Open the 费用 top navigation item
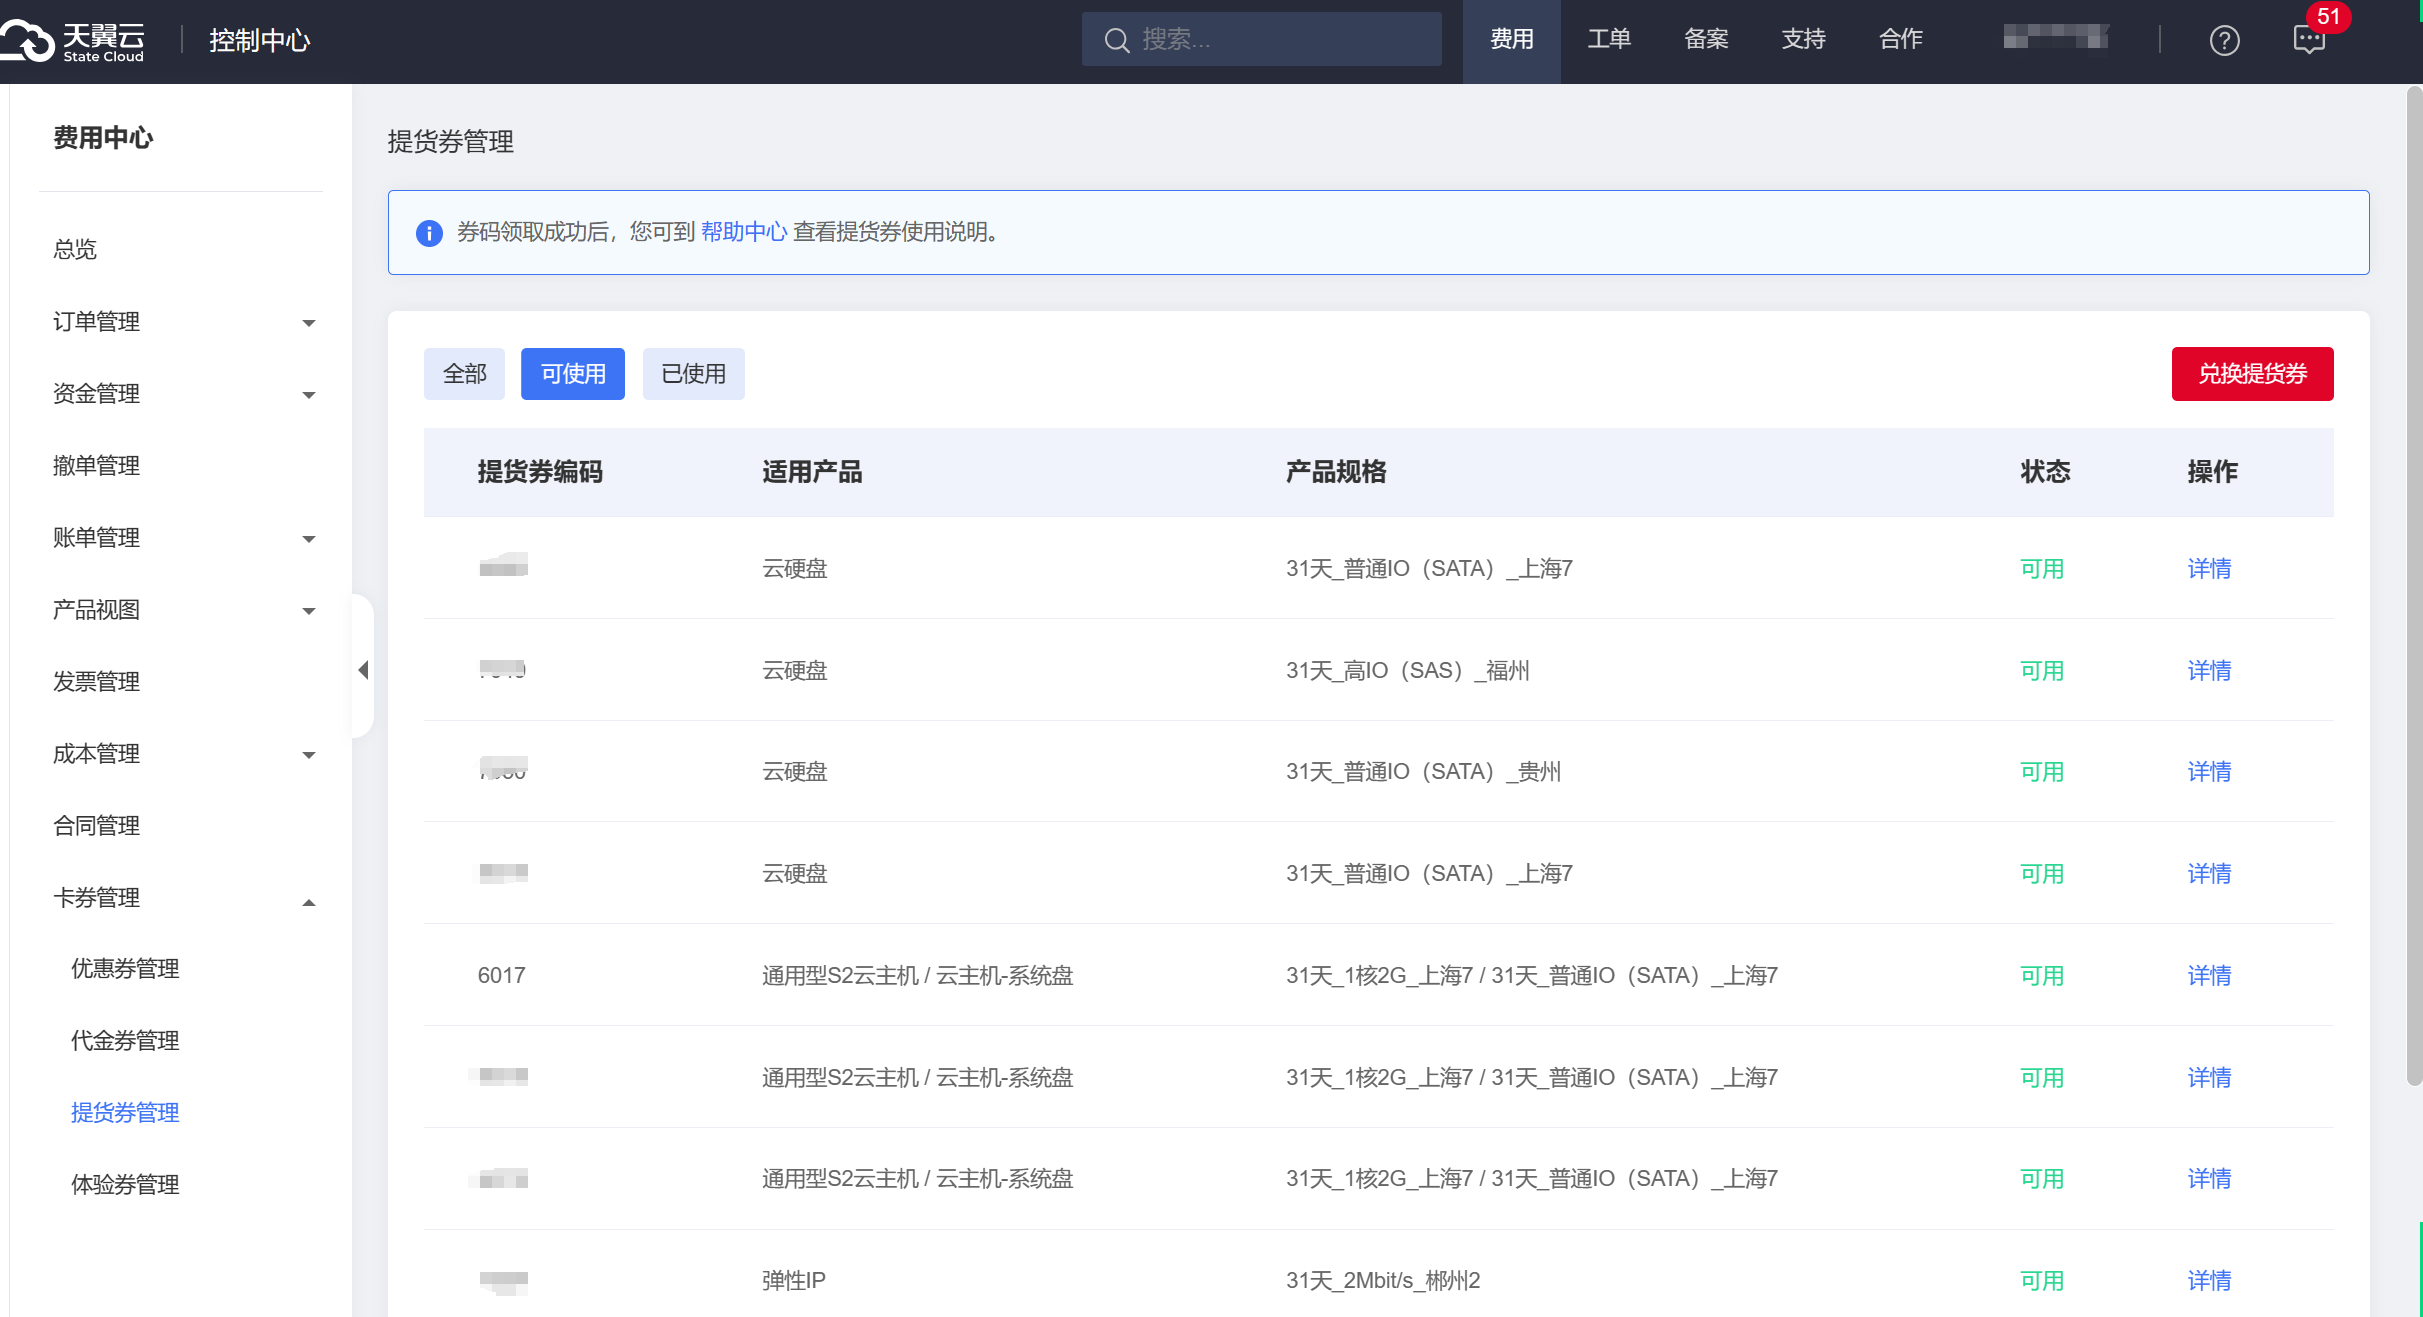This screenshot has width=2423, height=1317. click(1511, 40)
